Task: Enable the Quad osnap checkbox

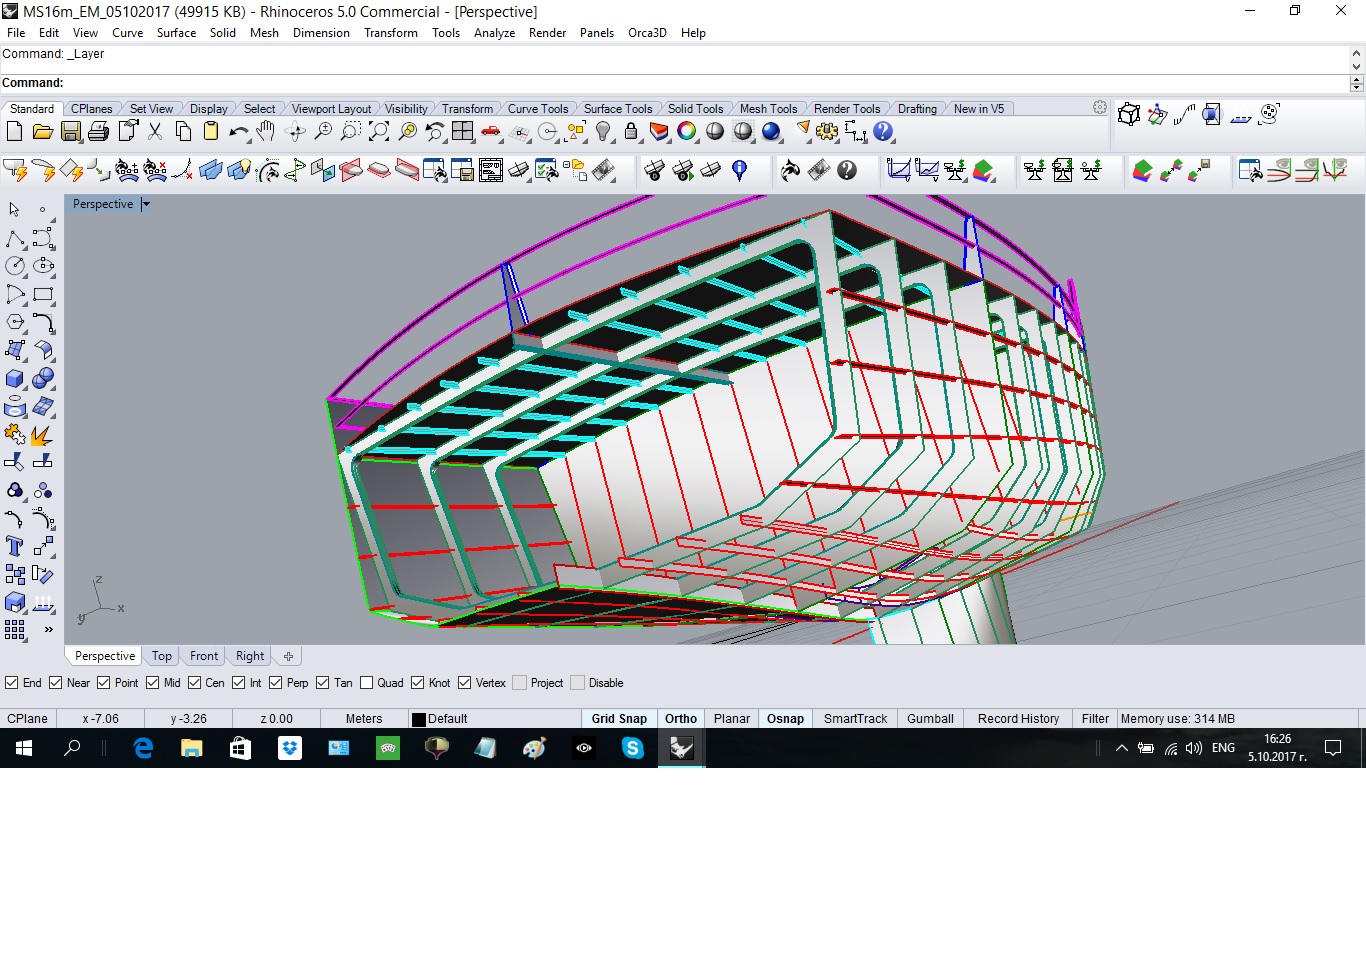Action: (367, 683)
